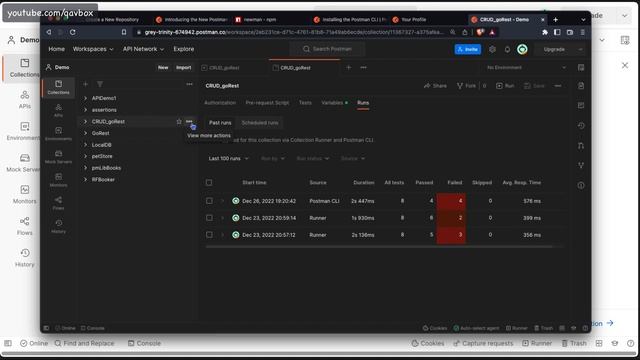Screen dimensions: 640x360
Task: Open the changelog icon in right sidebar
Action: pyautogui.click(x=581, y=125)
